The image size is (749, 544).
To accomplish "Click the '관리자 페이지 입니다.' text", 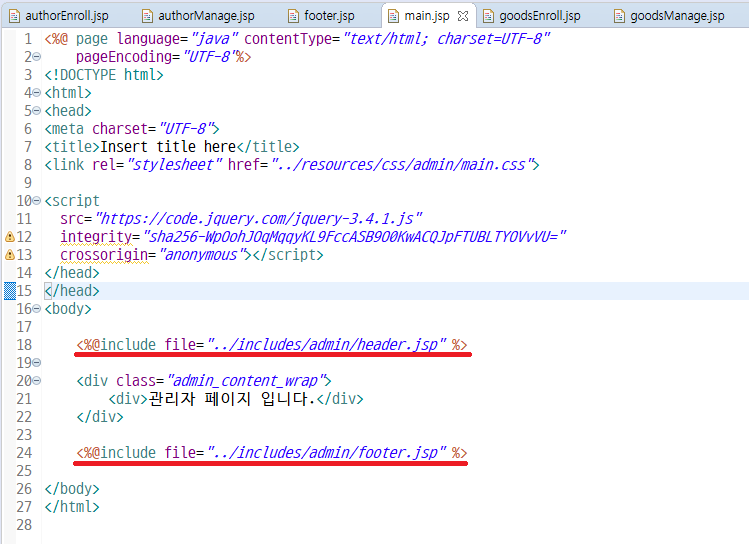I will coord(232,399).
